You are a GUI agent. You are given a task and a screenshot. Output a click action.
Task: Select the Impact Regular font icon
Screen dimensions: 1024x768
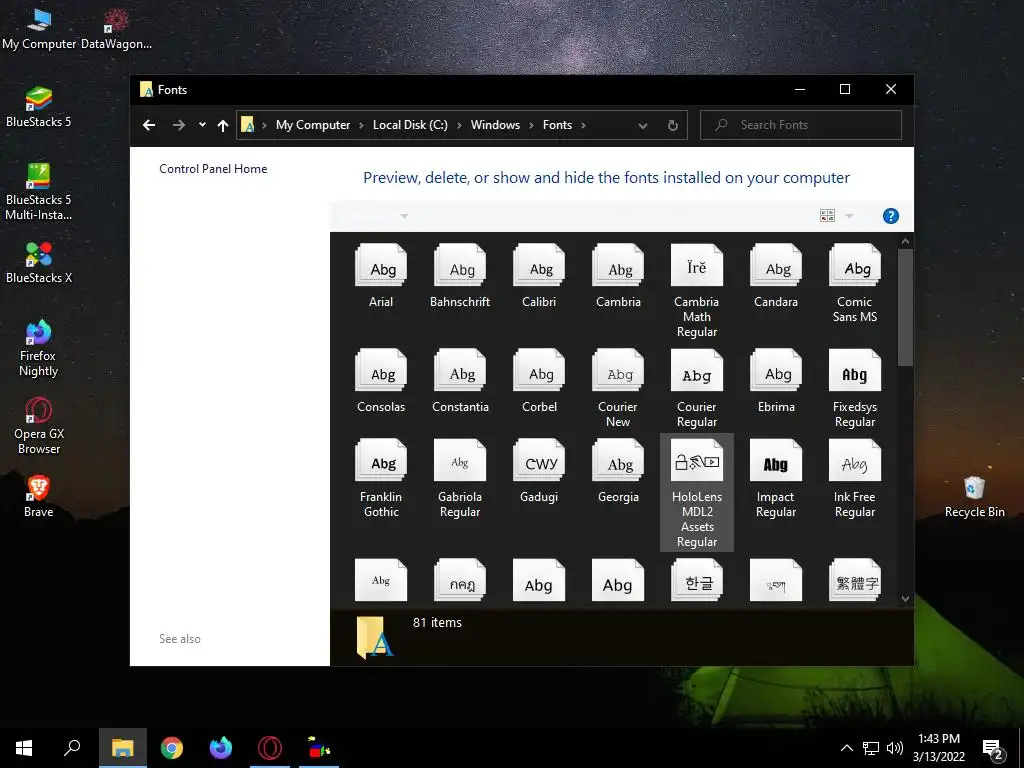[776, 460]
